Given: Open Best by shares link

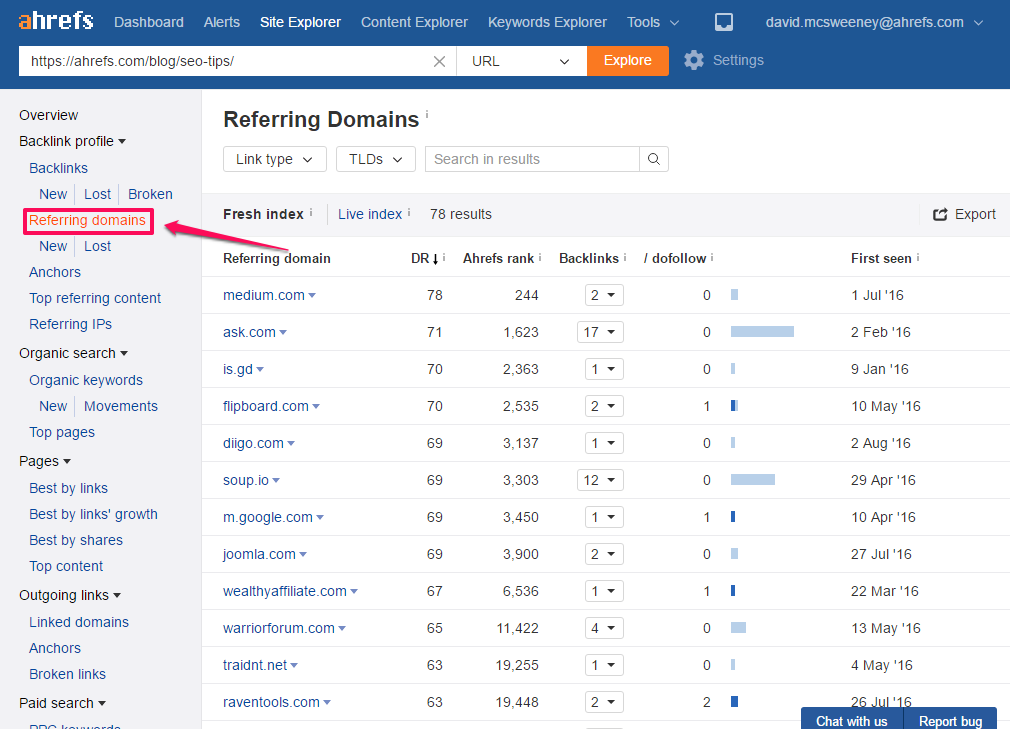Looking at the screenshot, I should pos(76,540).
